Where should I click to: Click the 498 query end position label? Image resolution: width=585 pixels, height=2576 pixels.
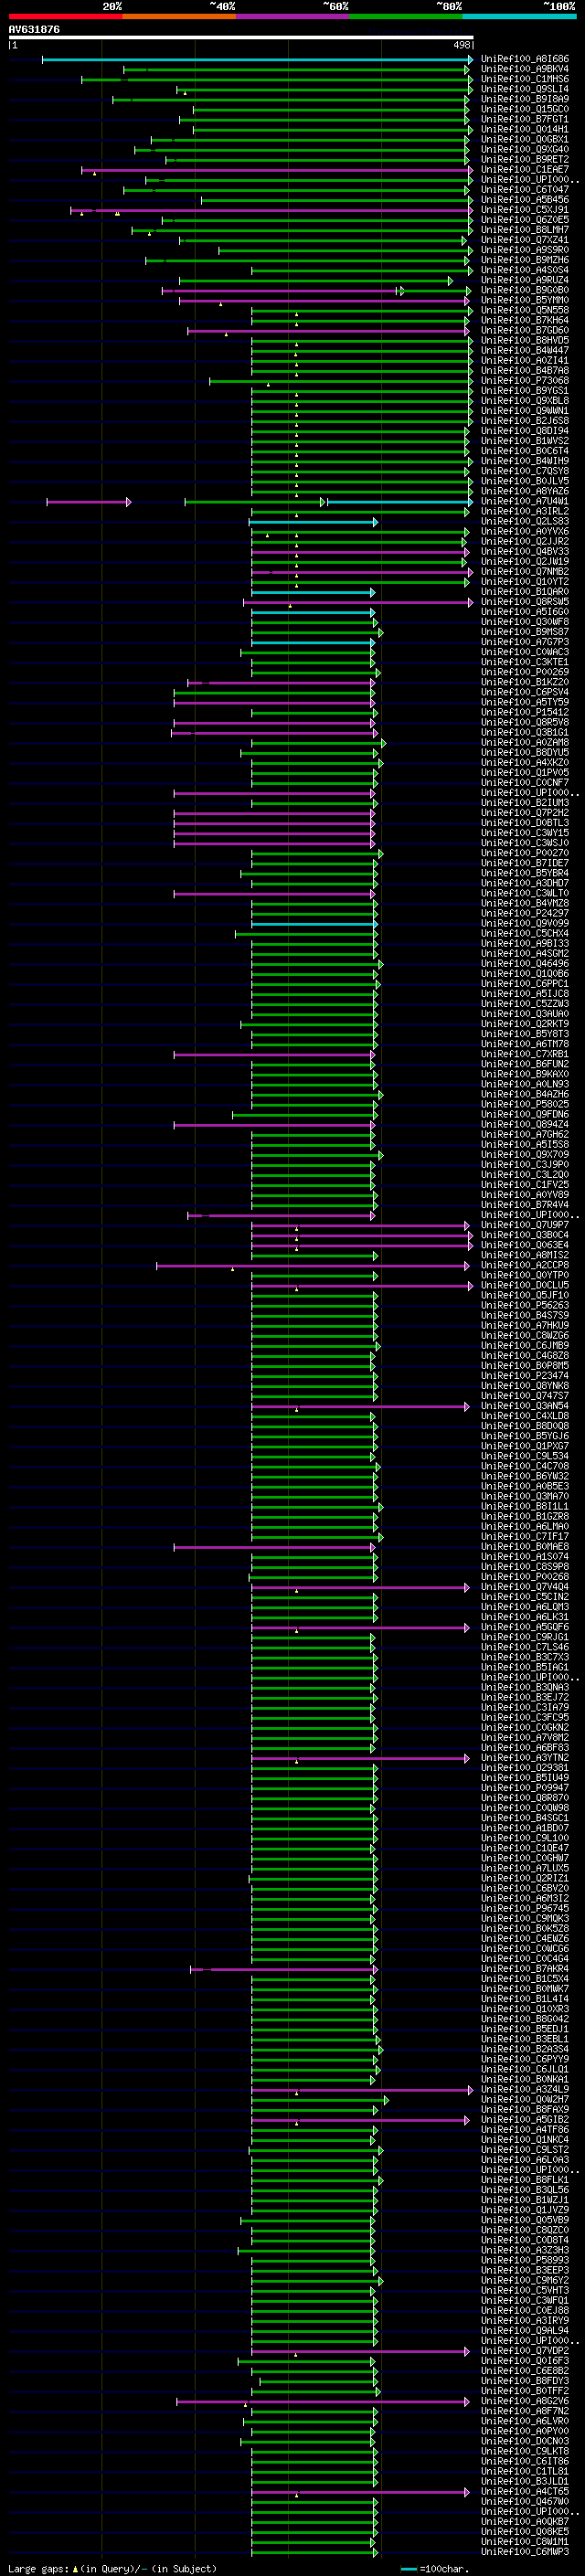click(x=461, y=45)
